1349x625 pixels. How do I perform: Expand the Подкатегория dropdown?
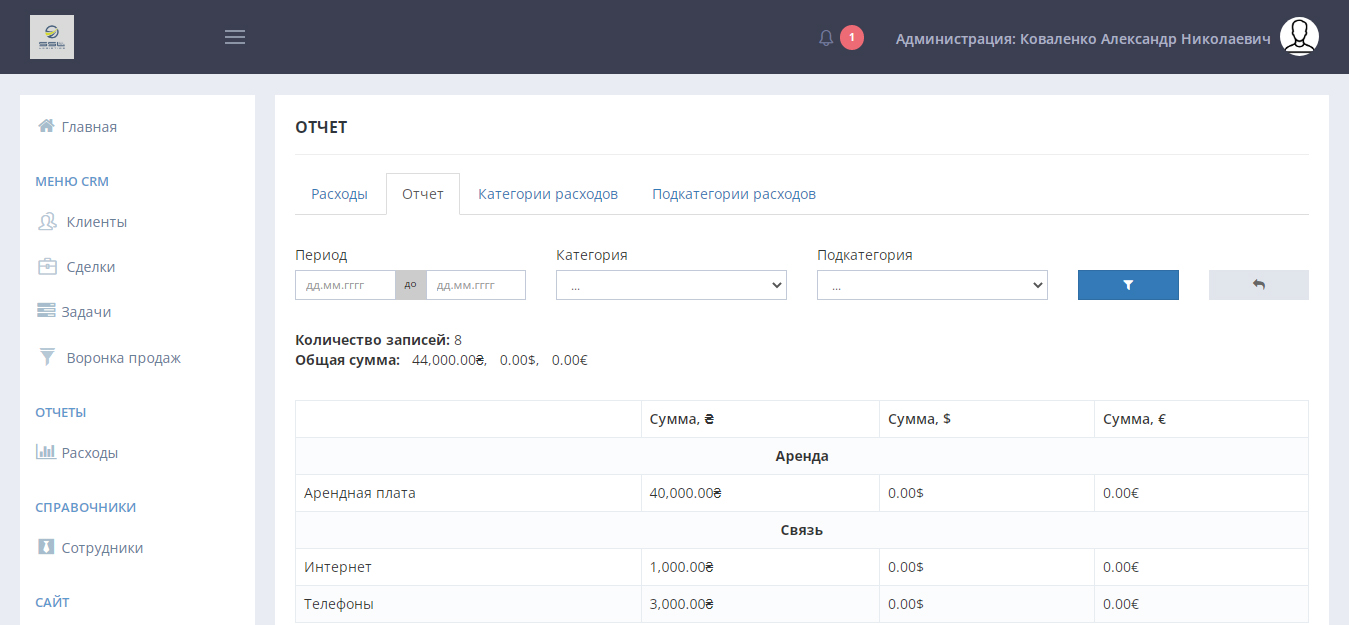click(932, 286)
